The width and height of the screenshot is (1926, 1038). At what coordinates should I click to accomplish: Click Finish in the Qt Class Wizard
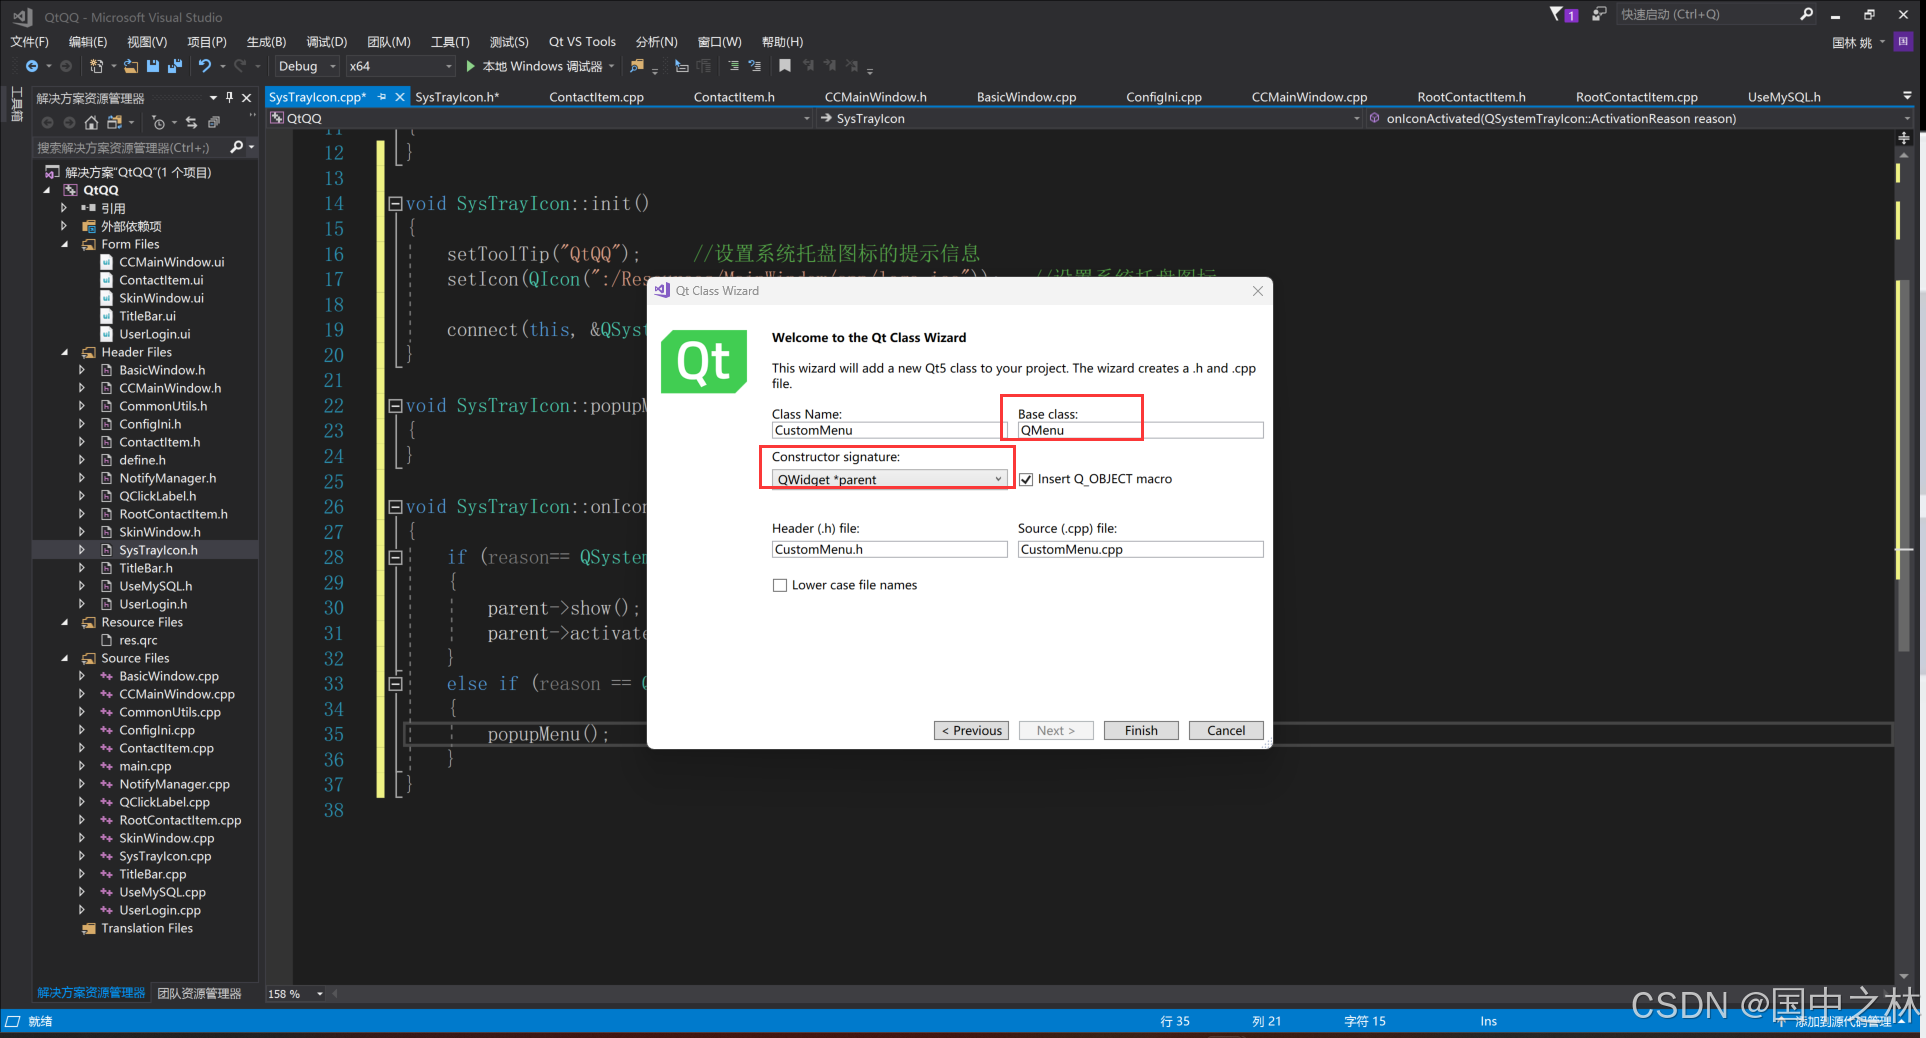click(1141, 731)
